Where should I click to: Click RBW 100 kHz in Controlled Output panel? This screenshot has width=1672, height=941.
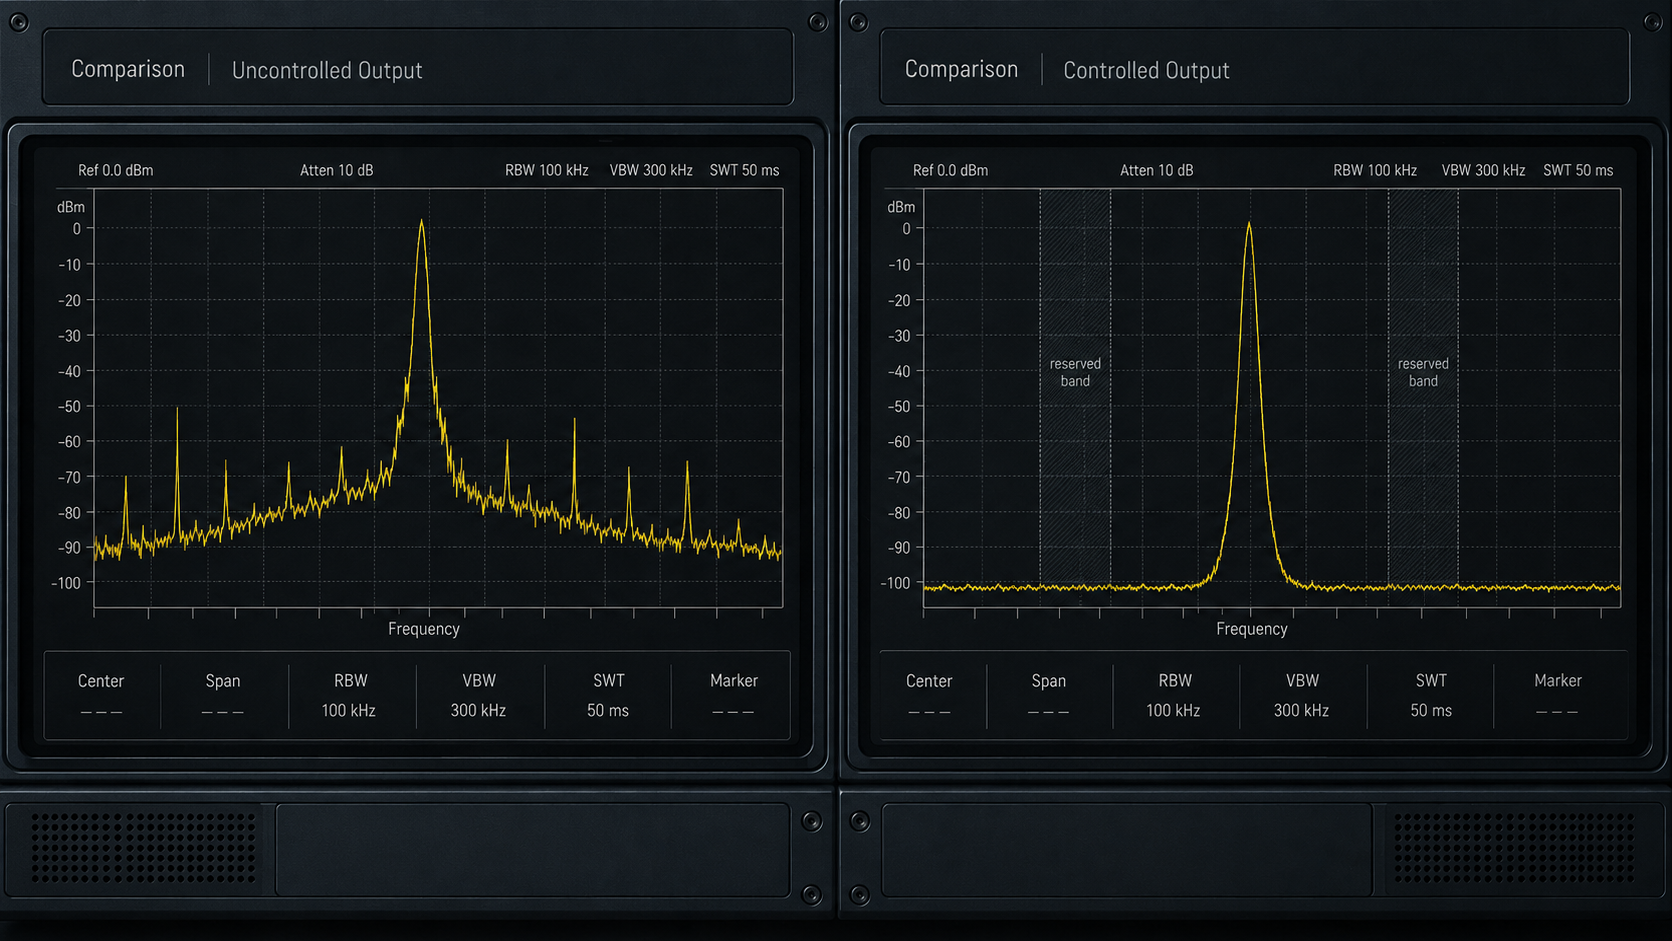(x=1174, y=695)
